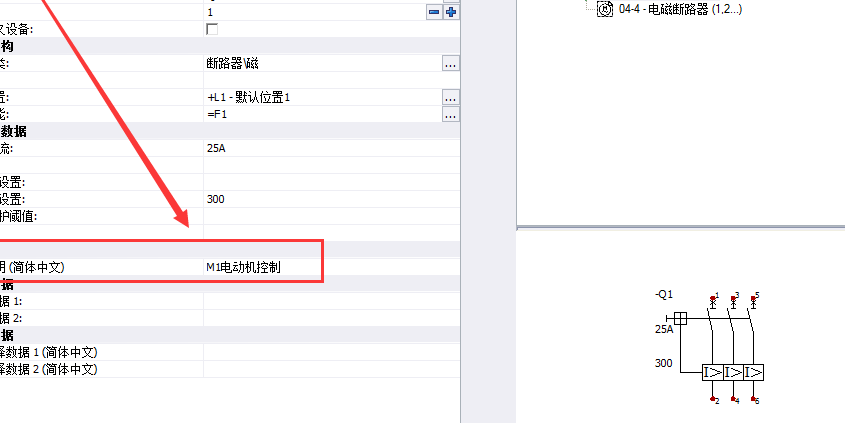845x423 pixels.
Task: Open the browse button beside =F1
Action: click(451, 114)
